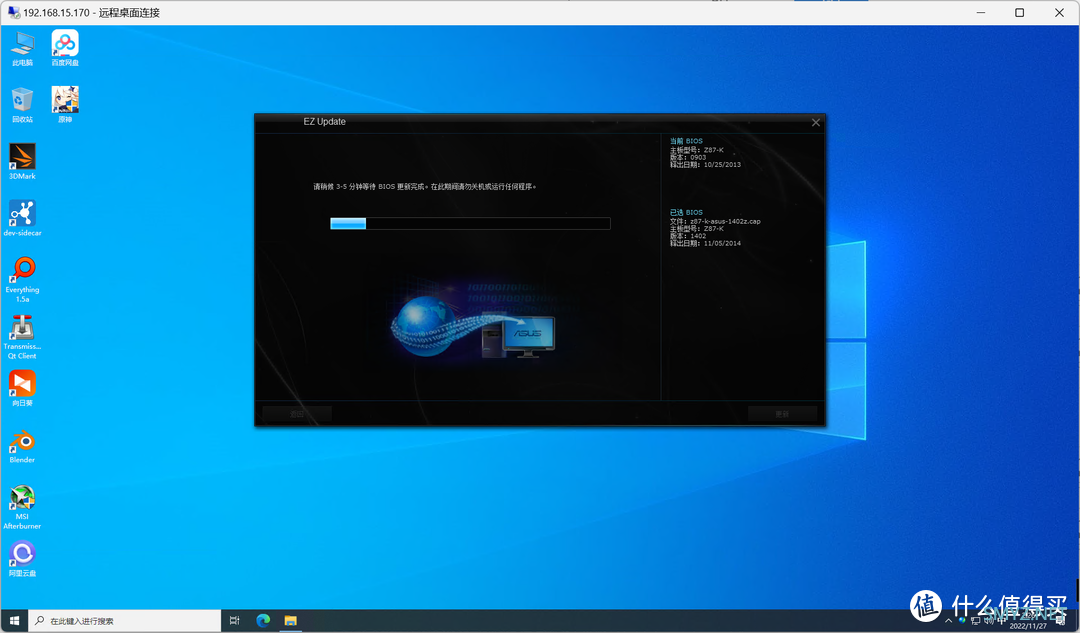Open the Windows Start menu
Screen dimensions: 1080x633
(x=14, y=621)
